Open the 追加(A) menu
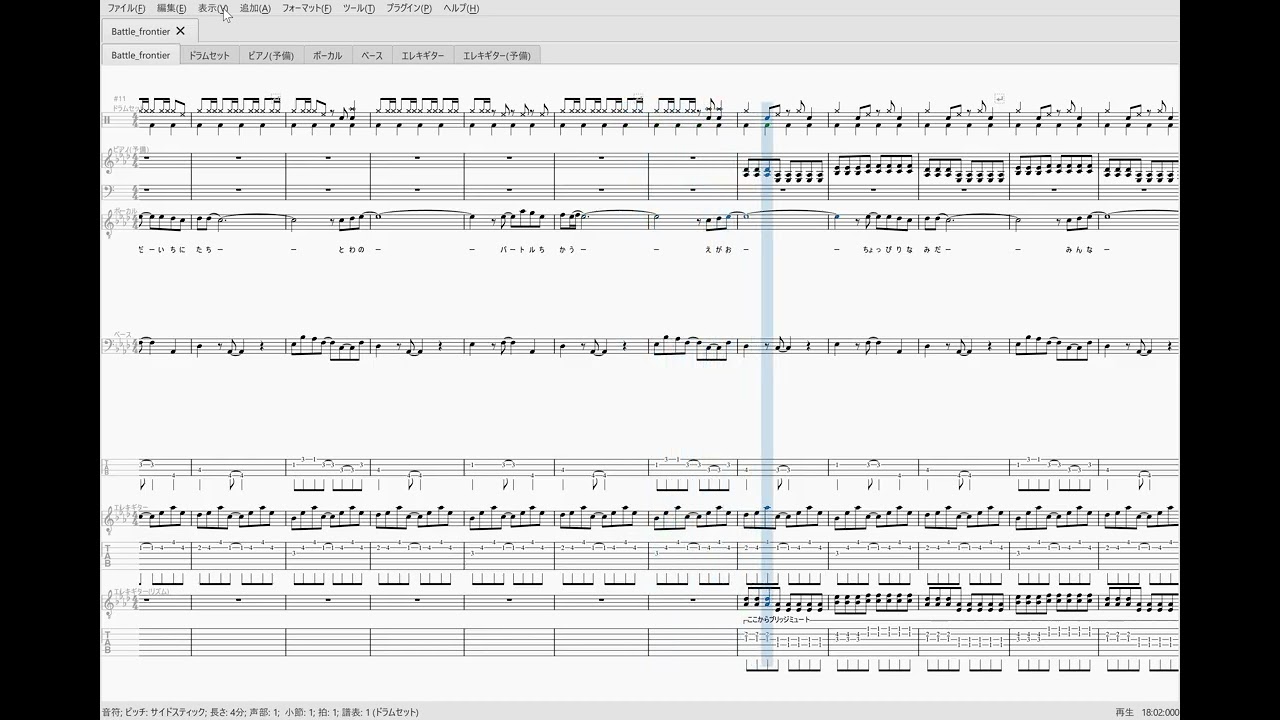Image resolution: width=1280 pixels, height=720 pixels. coord(255,8)
